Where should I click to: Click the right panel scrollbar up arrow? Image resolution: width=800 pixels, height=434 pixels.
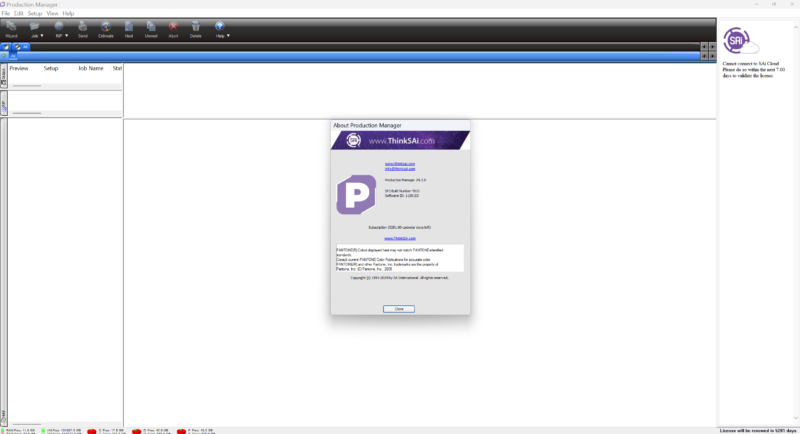click(x=796, y=27)
